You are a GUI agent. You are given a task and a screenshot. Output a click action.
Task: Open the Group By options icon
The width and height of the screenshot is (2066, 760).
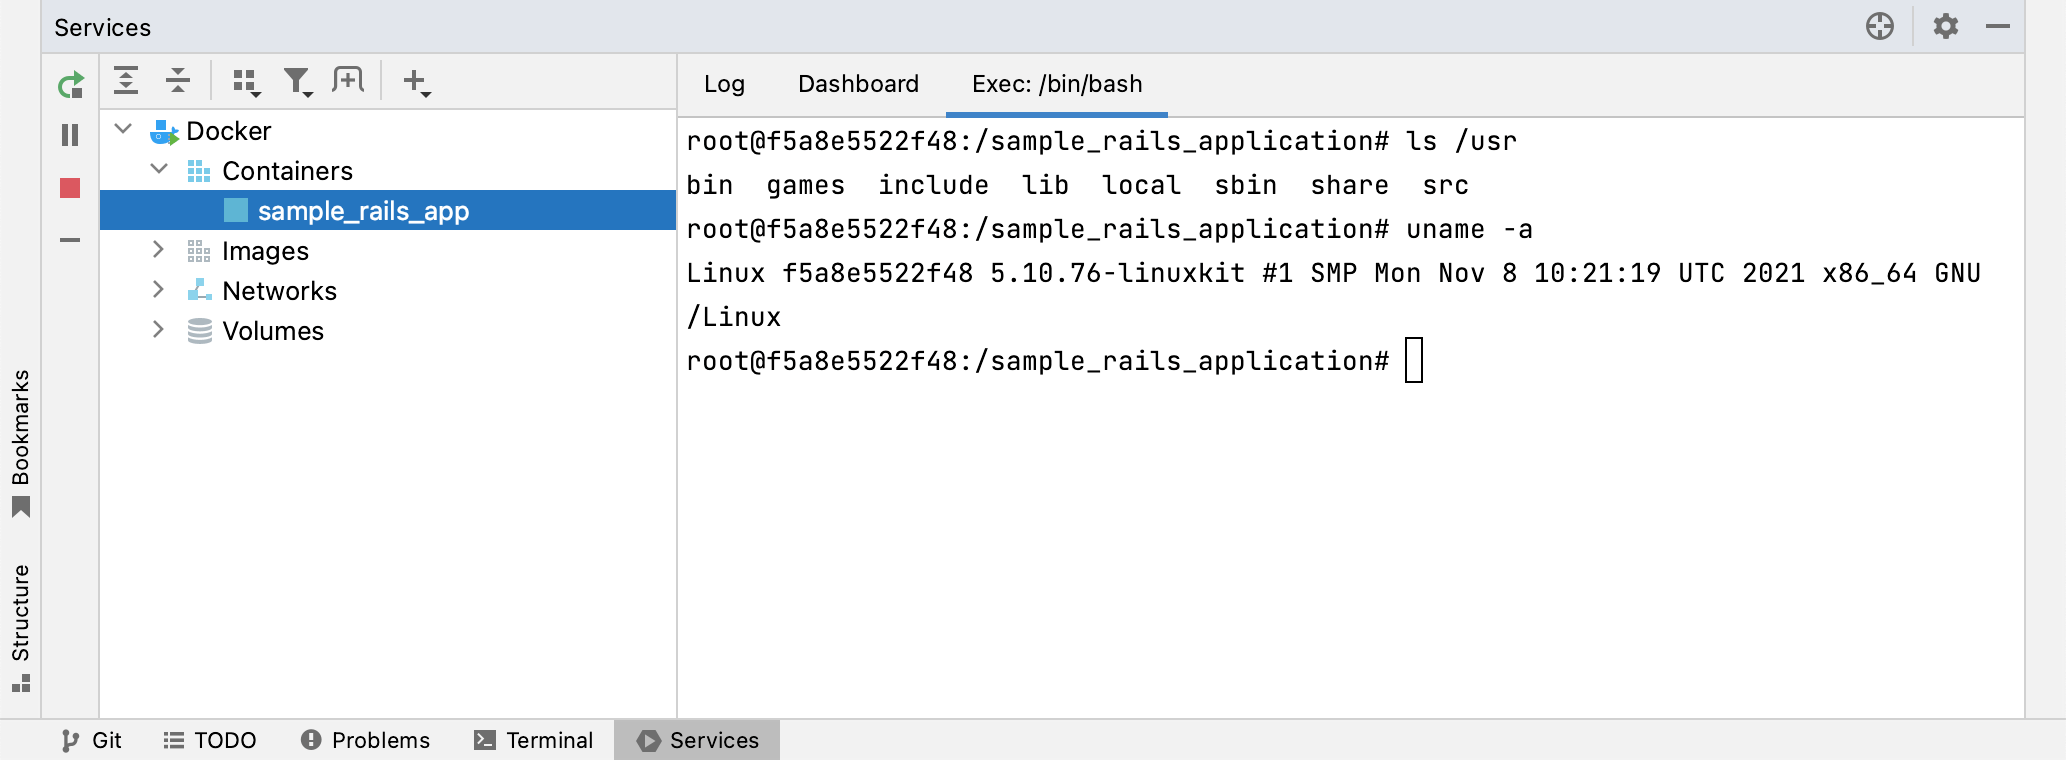pos(243,81)
